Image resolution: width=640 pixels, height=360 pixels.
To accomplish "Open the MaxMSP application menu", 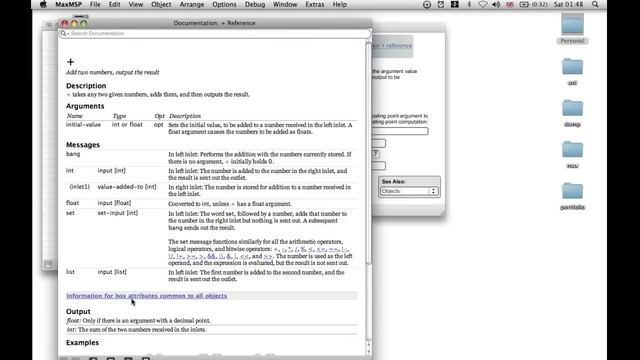I will (69, 4).
